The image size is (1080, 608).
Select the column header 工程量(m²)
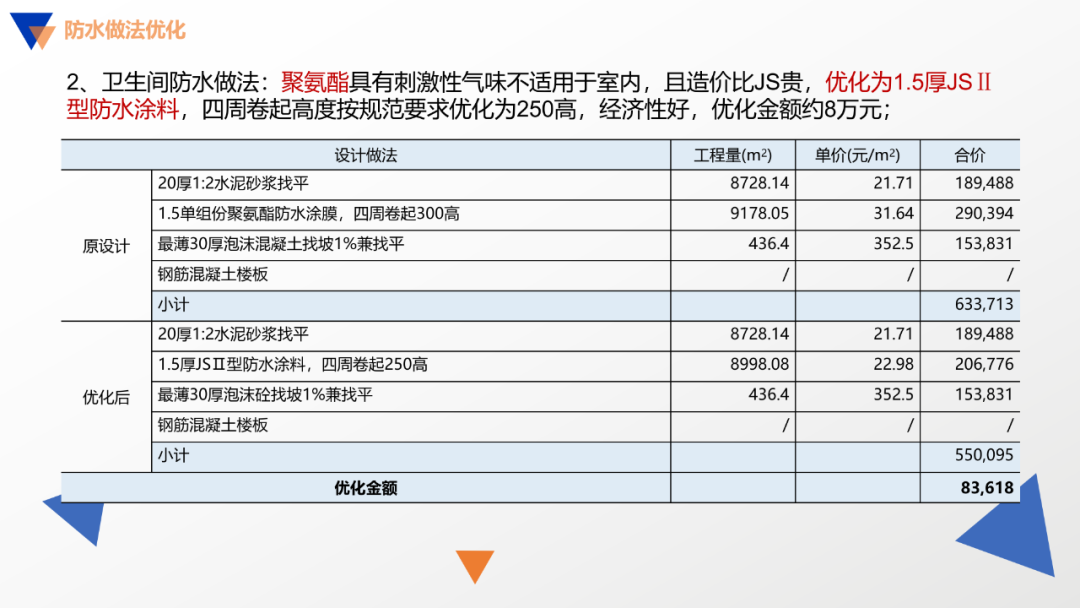pos(733,156)
